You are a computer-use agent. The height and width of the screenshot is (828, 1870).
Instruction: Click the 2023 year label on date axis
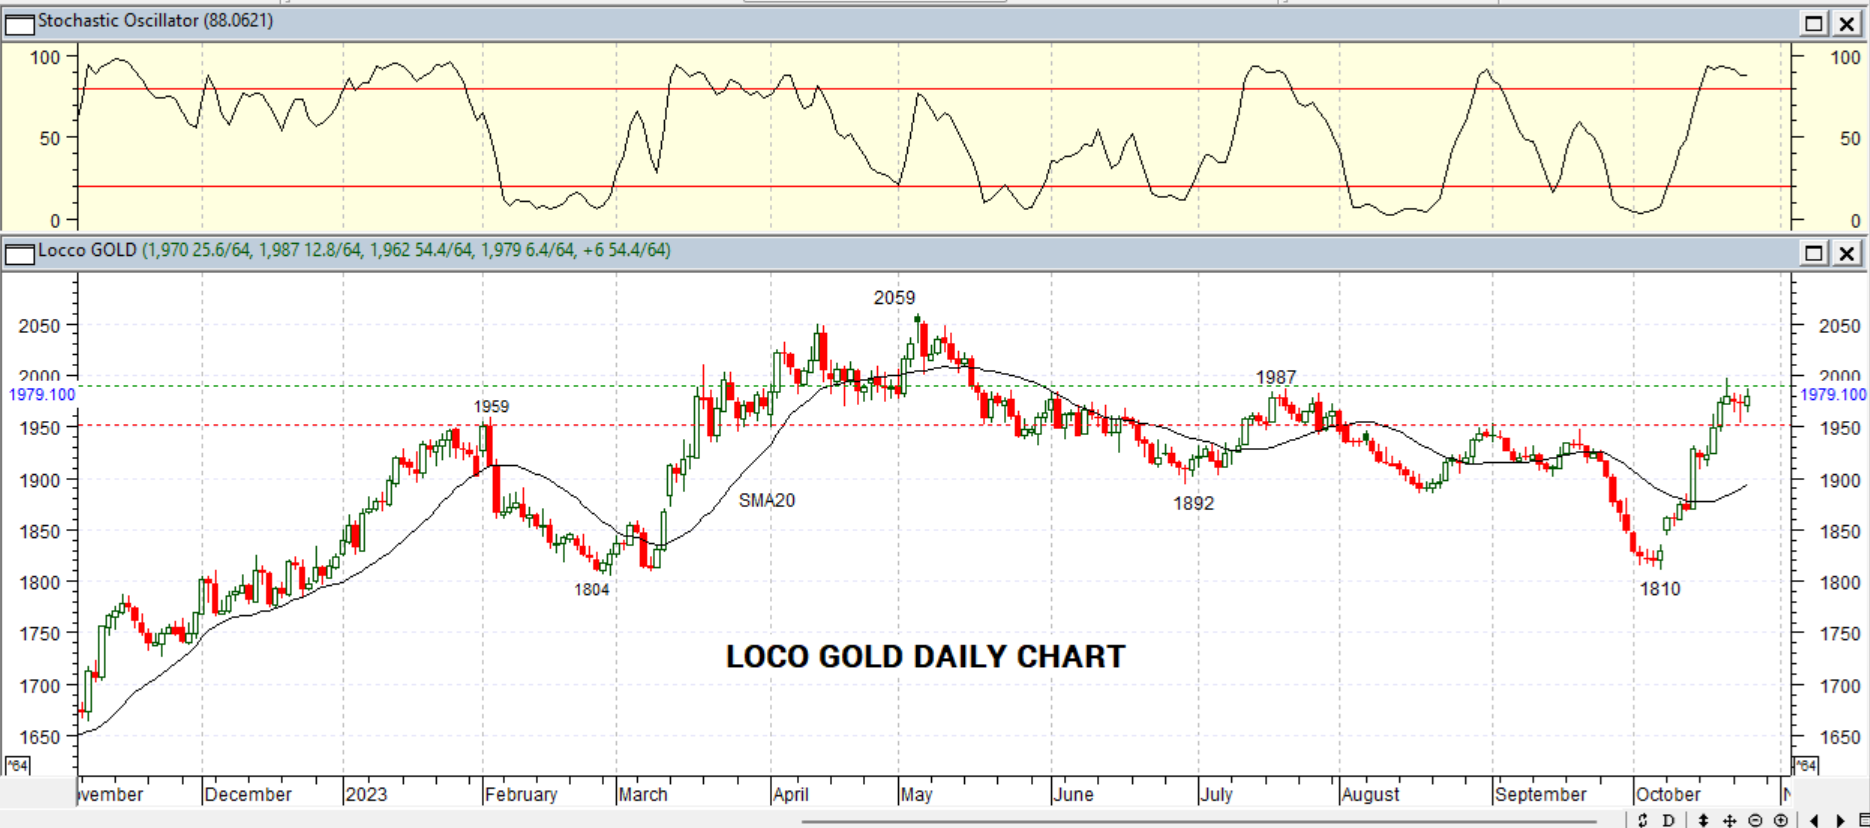(x=366, y=794)
